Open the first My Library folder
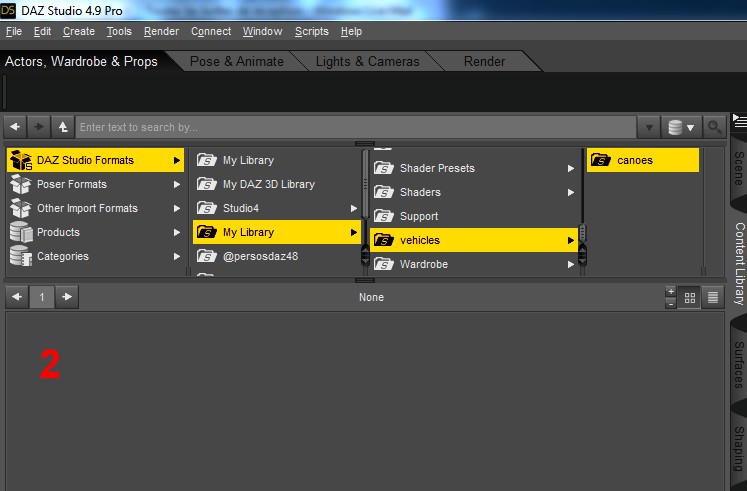This screenshot has width=747, height=491. click(276, 160)
